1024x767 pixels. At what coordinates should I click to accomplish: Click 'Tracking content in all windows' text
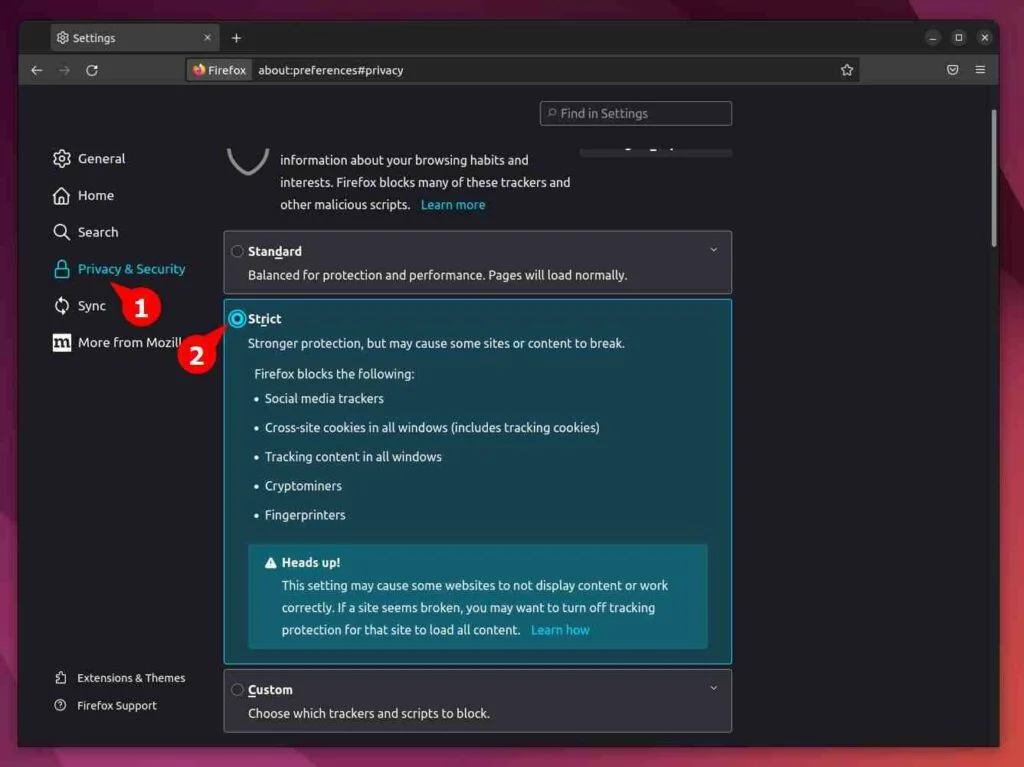(x=353, y=457)
